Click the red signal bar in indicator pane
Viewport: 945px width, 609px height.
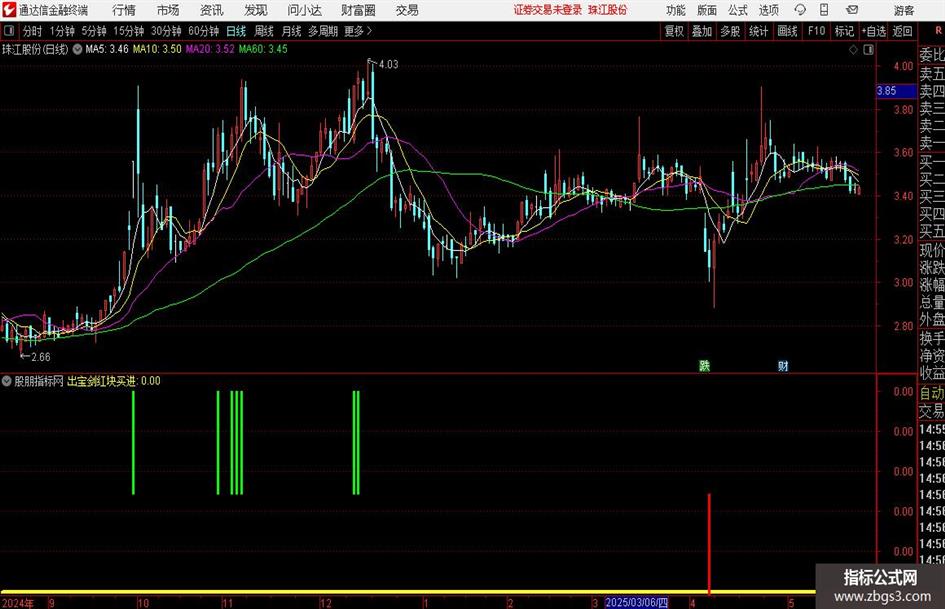coord(709,544)
